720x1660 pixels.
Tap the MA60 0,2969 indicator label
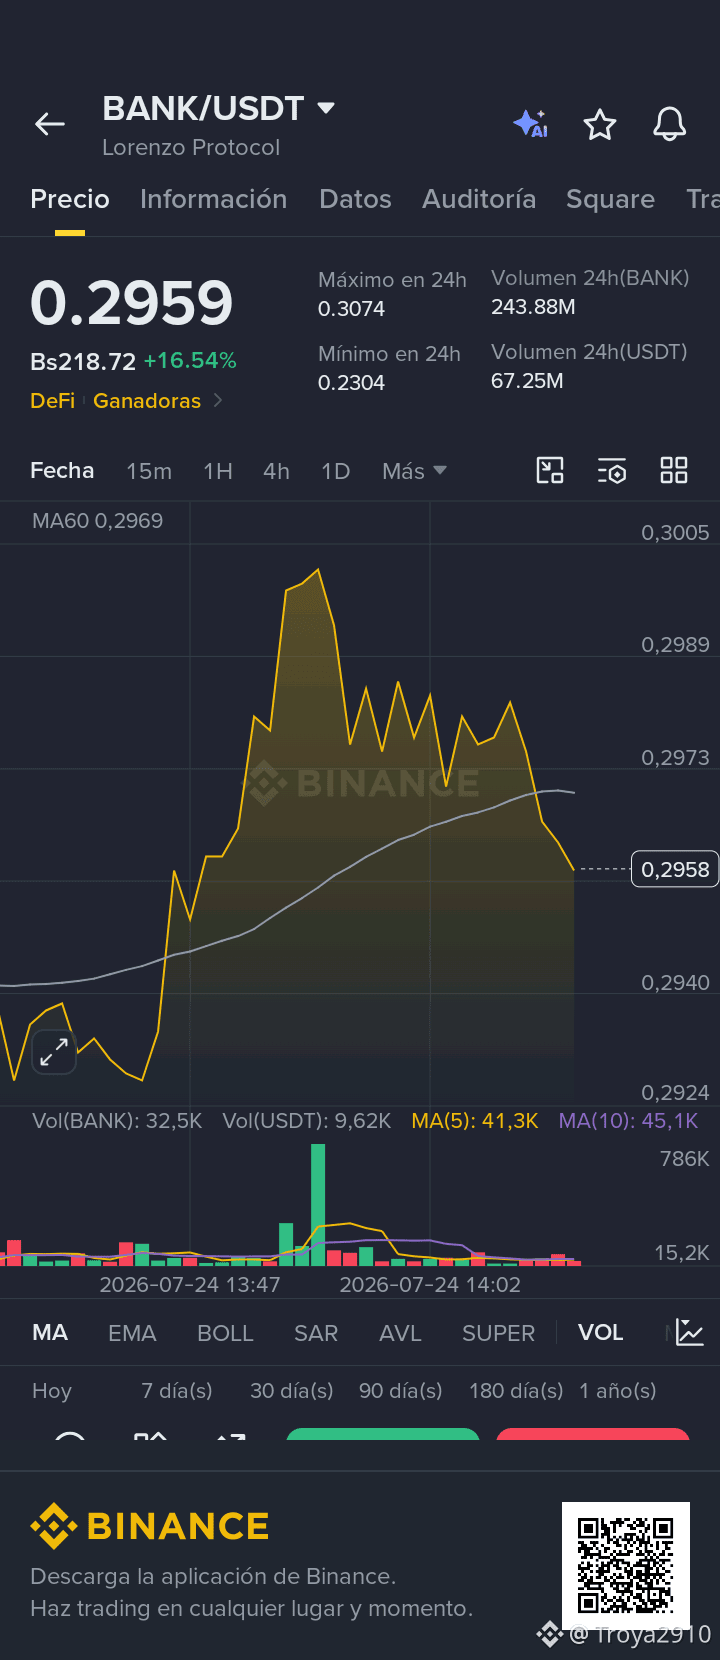pyautogui.click(x=97, y=521)
